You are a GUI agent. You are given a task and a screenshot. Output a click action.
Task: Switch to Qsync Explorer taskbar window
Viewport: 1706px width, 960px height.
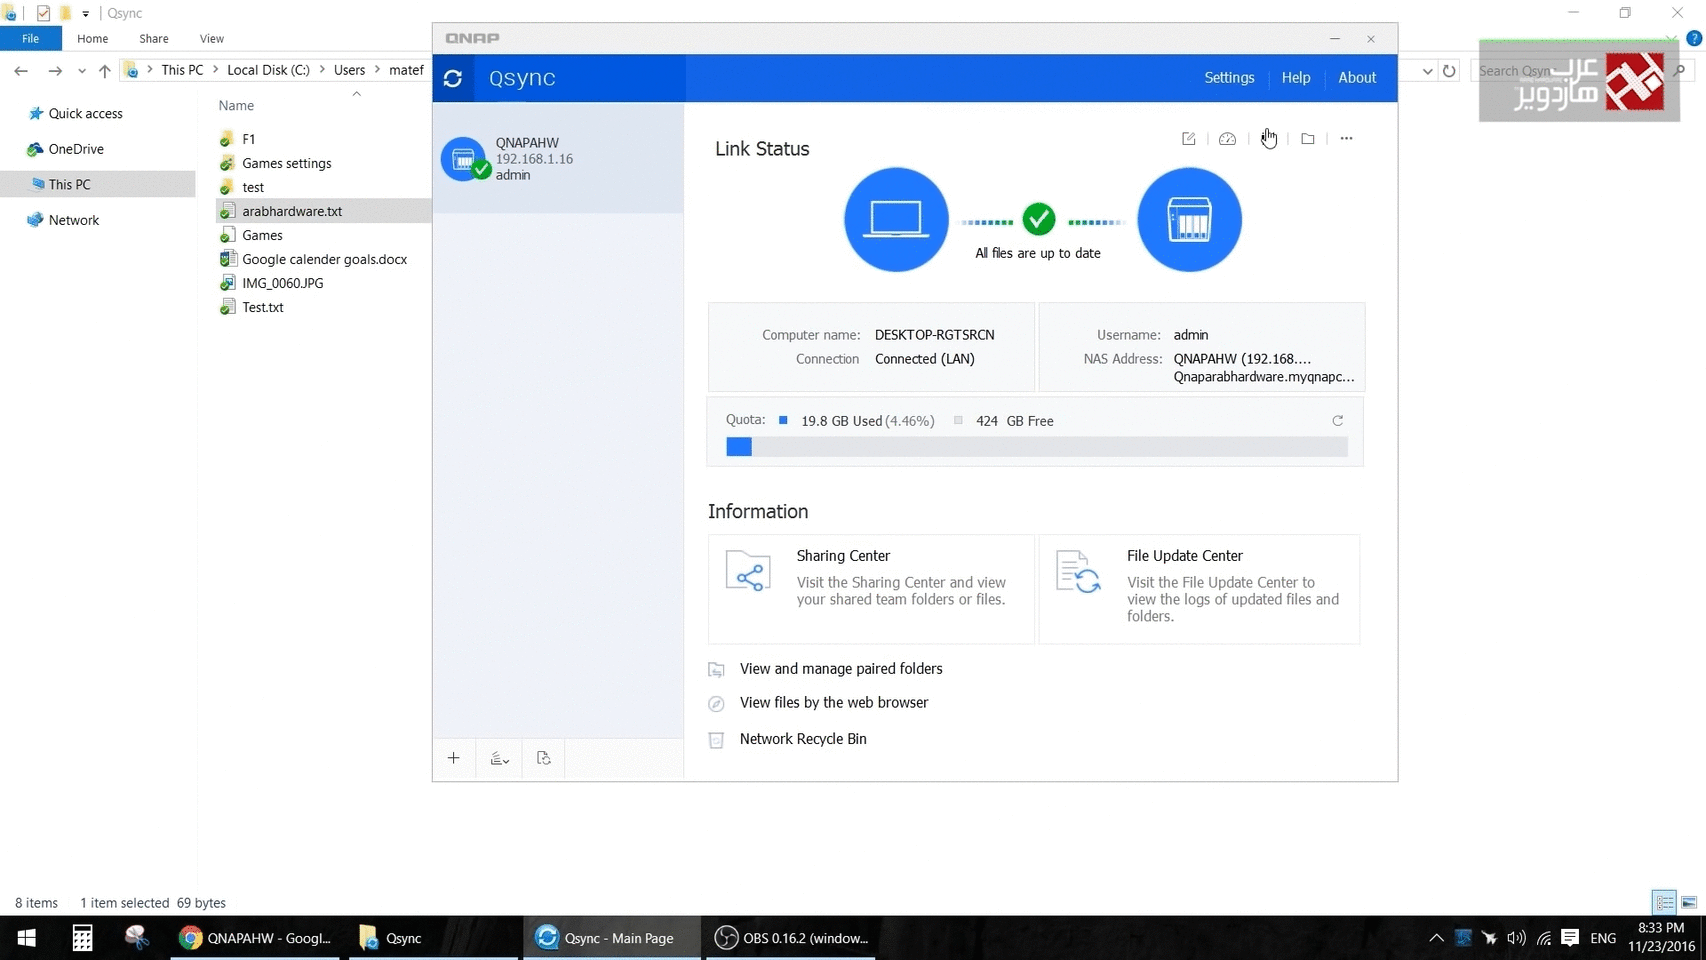click(x=432, y=938)
